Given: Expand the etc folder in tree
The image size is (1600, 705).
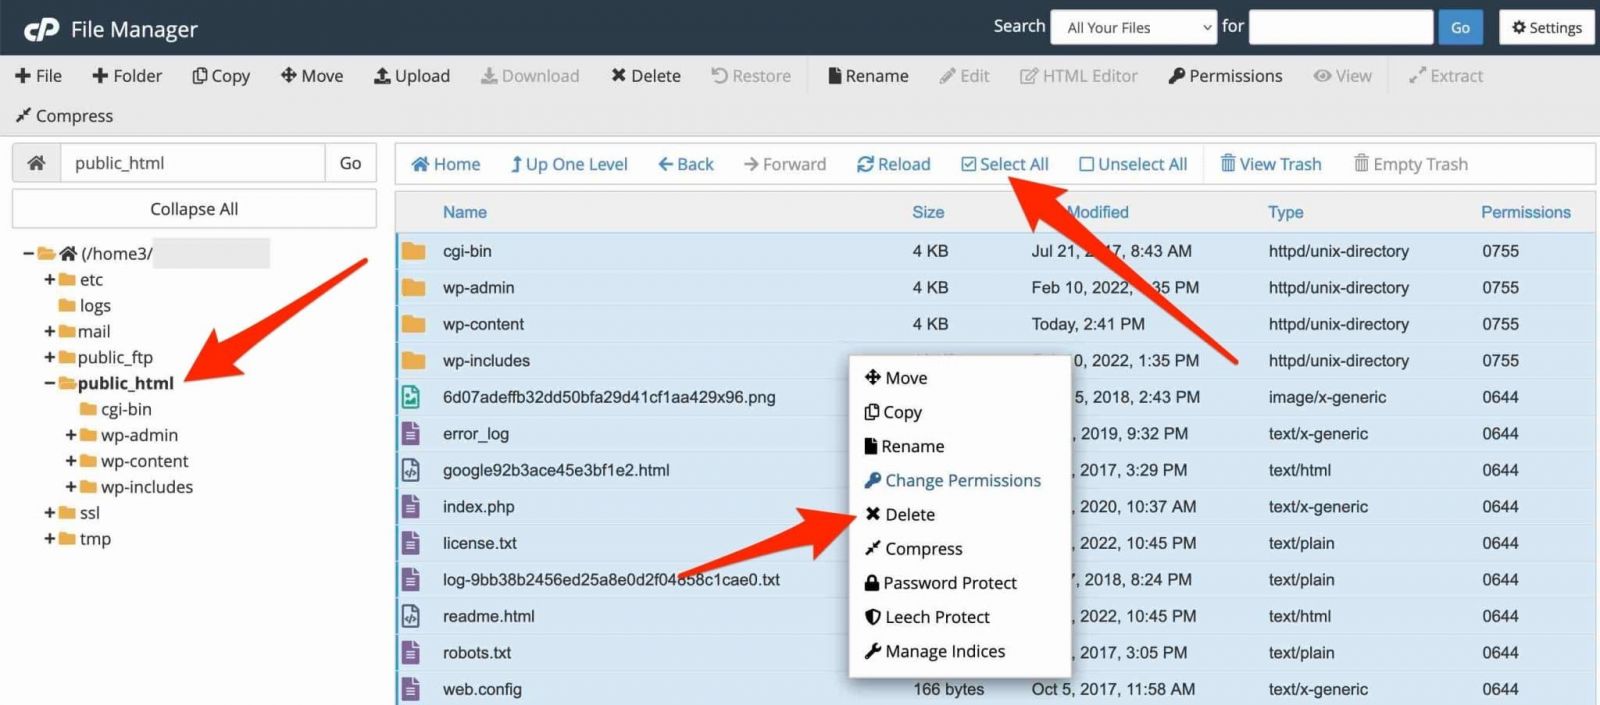Looking at the screenshot, I should [x=49, y=280].
